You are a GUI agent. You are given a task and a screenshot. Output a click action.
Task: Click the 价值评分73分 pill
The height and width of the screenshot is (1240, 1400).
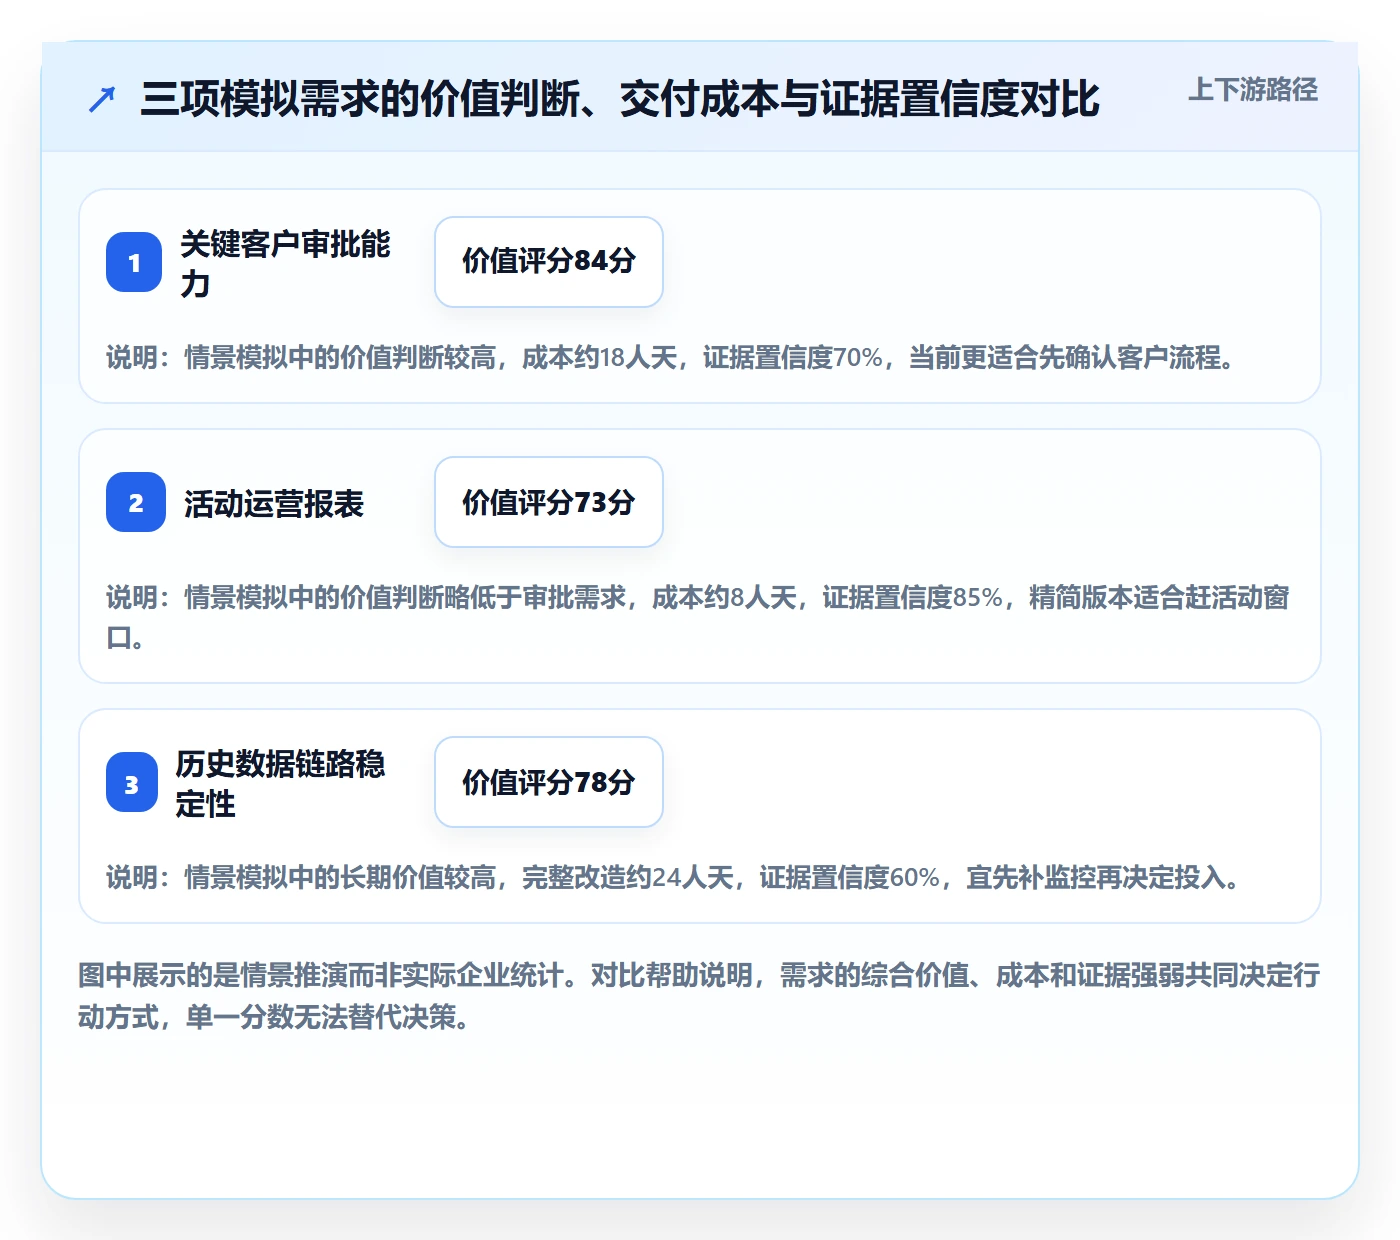pos(549,502)
